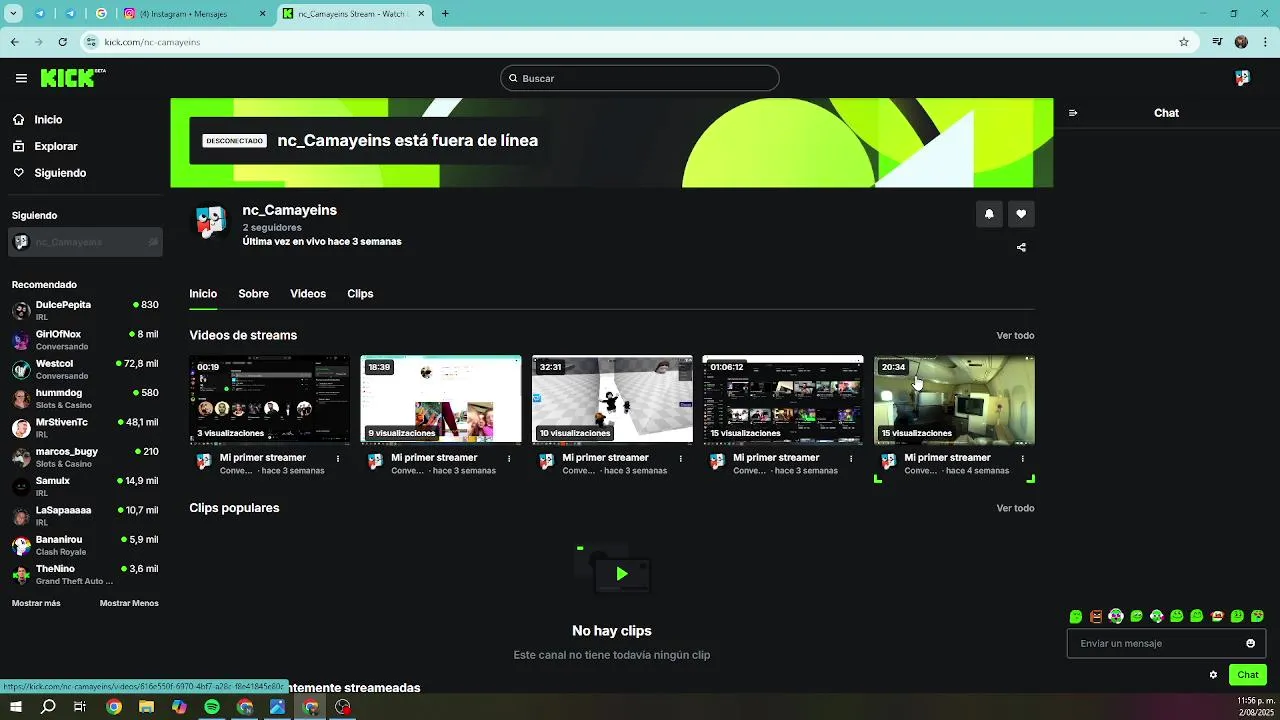This screenshot has width=1280, height=720.
Task: Open the 32:31 stream video thumbnail
Action: point(612,399)
